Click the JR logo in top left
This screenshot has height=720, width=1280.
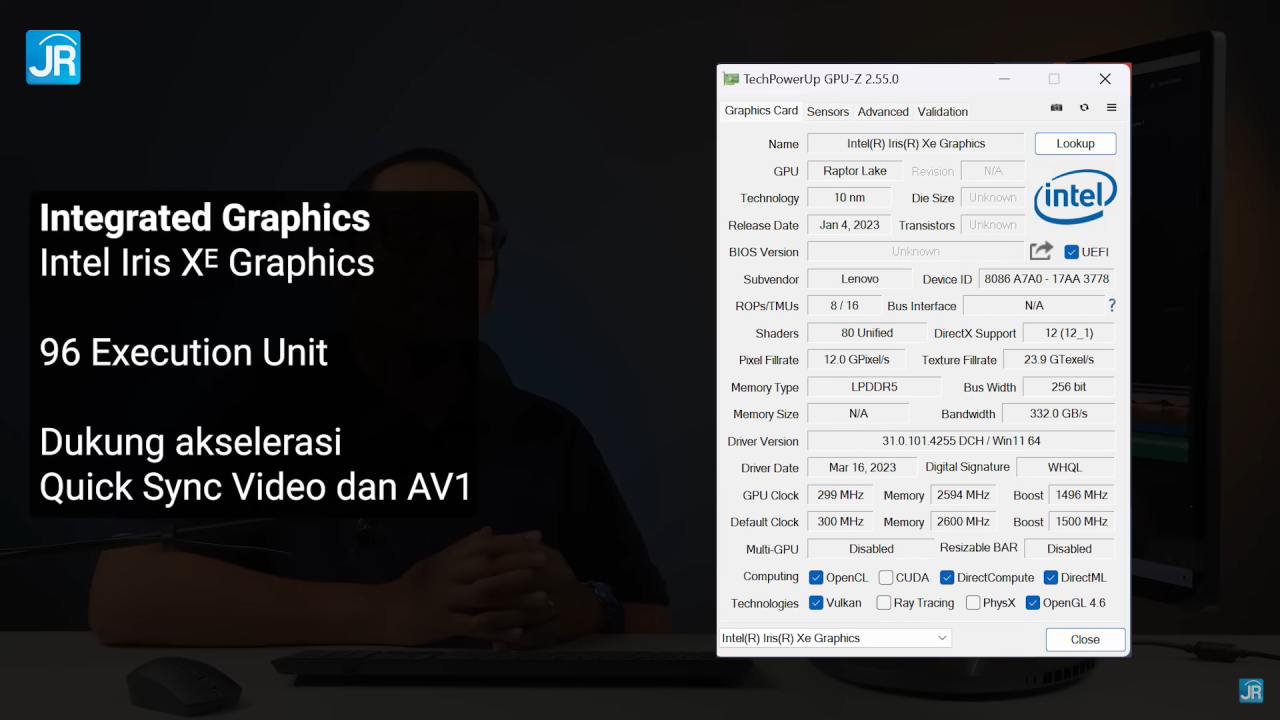pyautogui.click(x=53, y=57)
